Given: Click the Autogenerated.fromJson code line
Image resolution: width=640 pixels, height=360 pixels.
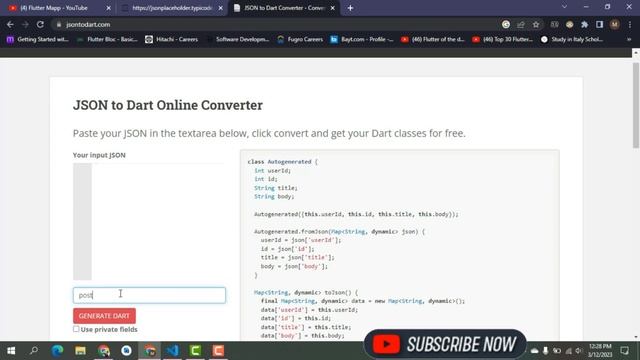Looking at the screenshot, I should click(339, 231).
